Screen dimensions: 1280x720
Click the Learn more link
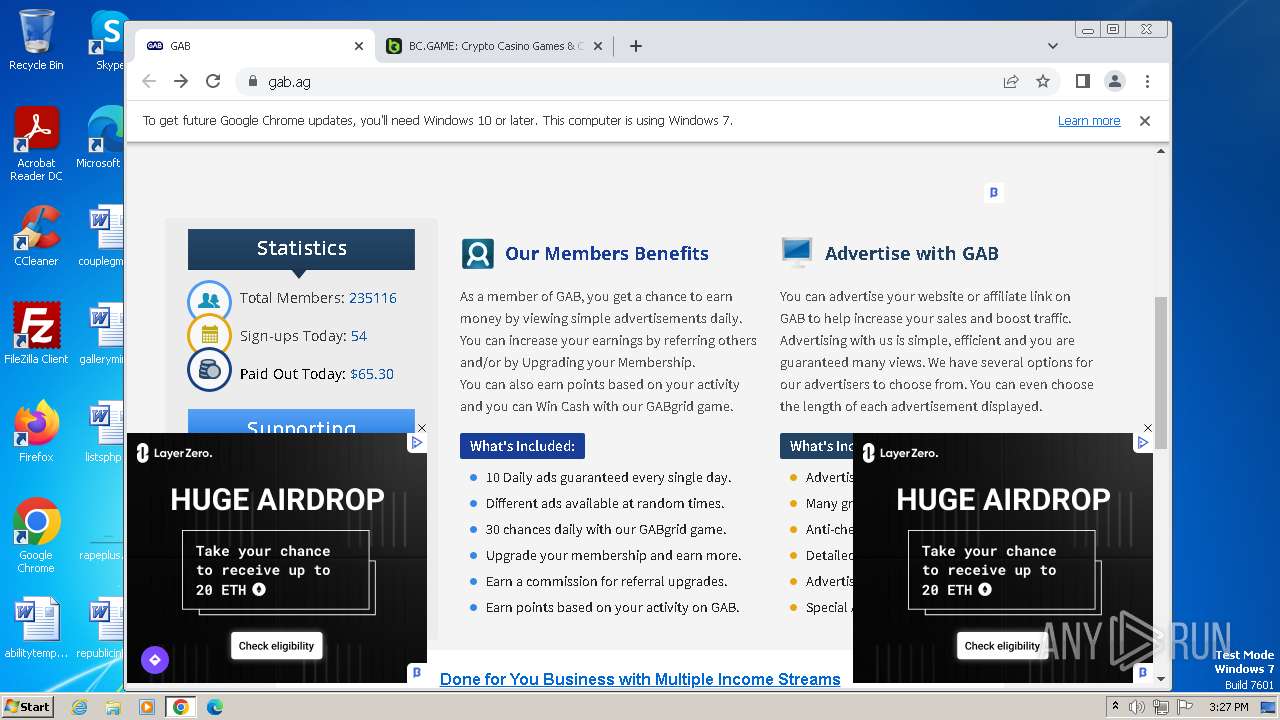[1089, 120]
